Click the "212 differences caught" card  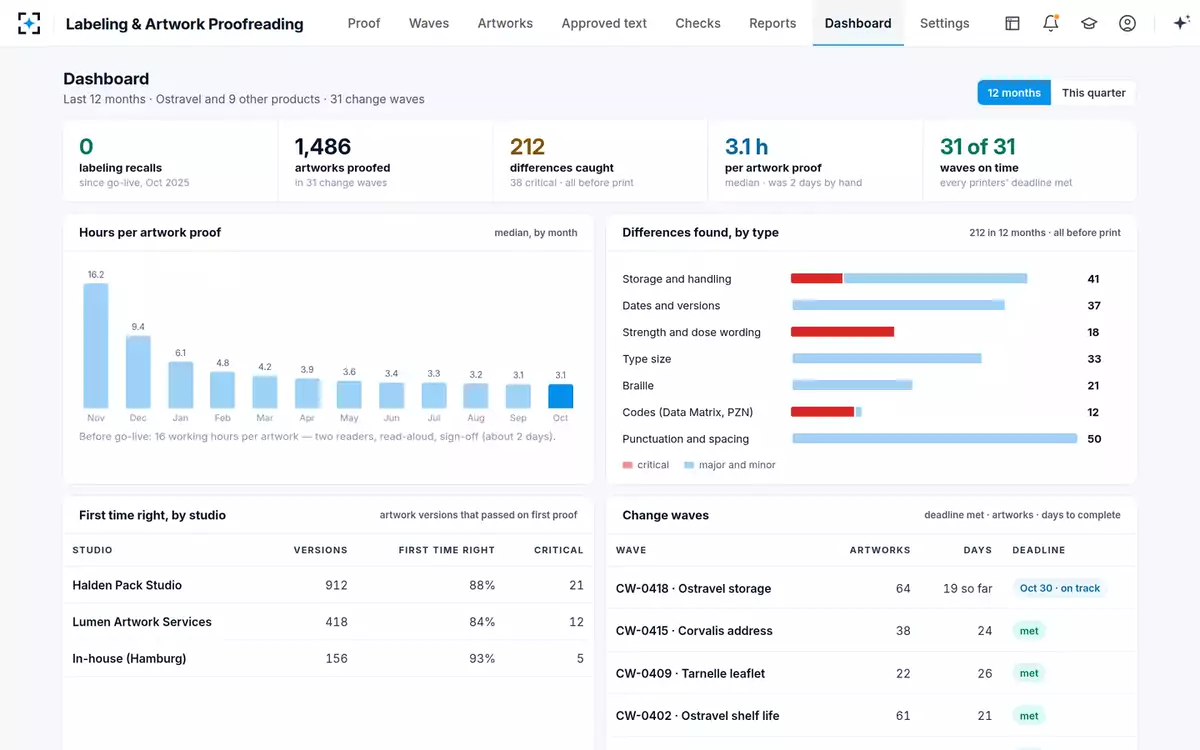coord(600,162)
